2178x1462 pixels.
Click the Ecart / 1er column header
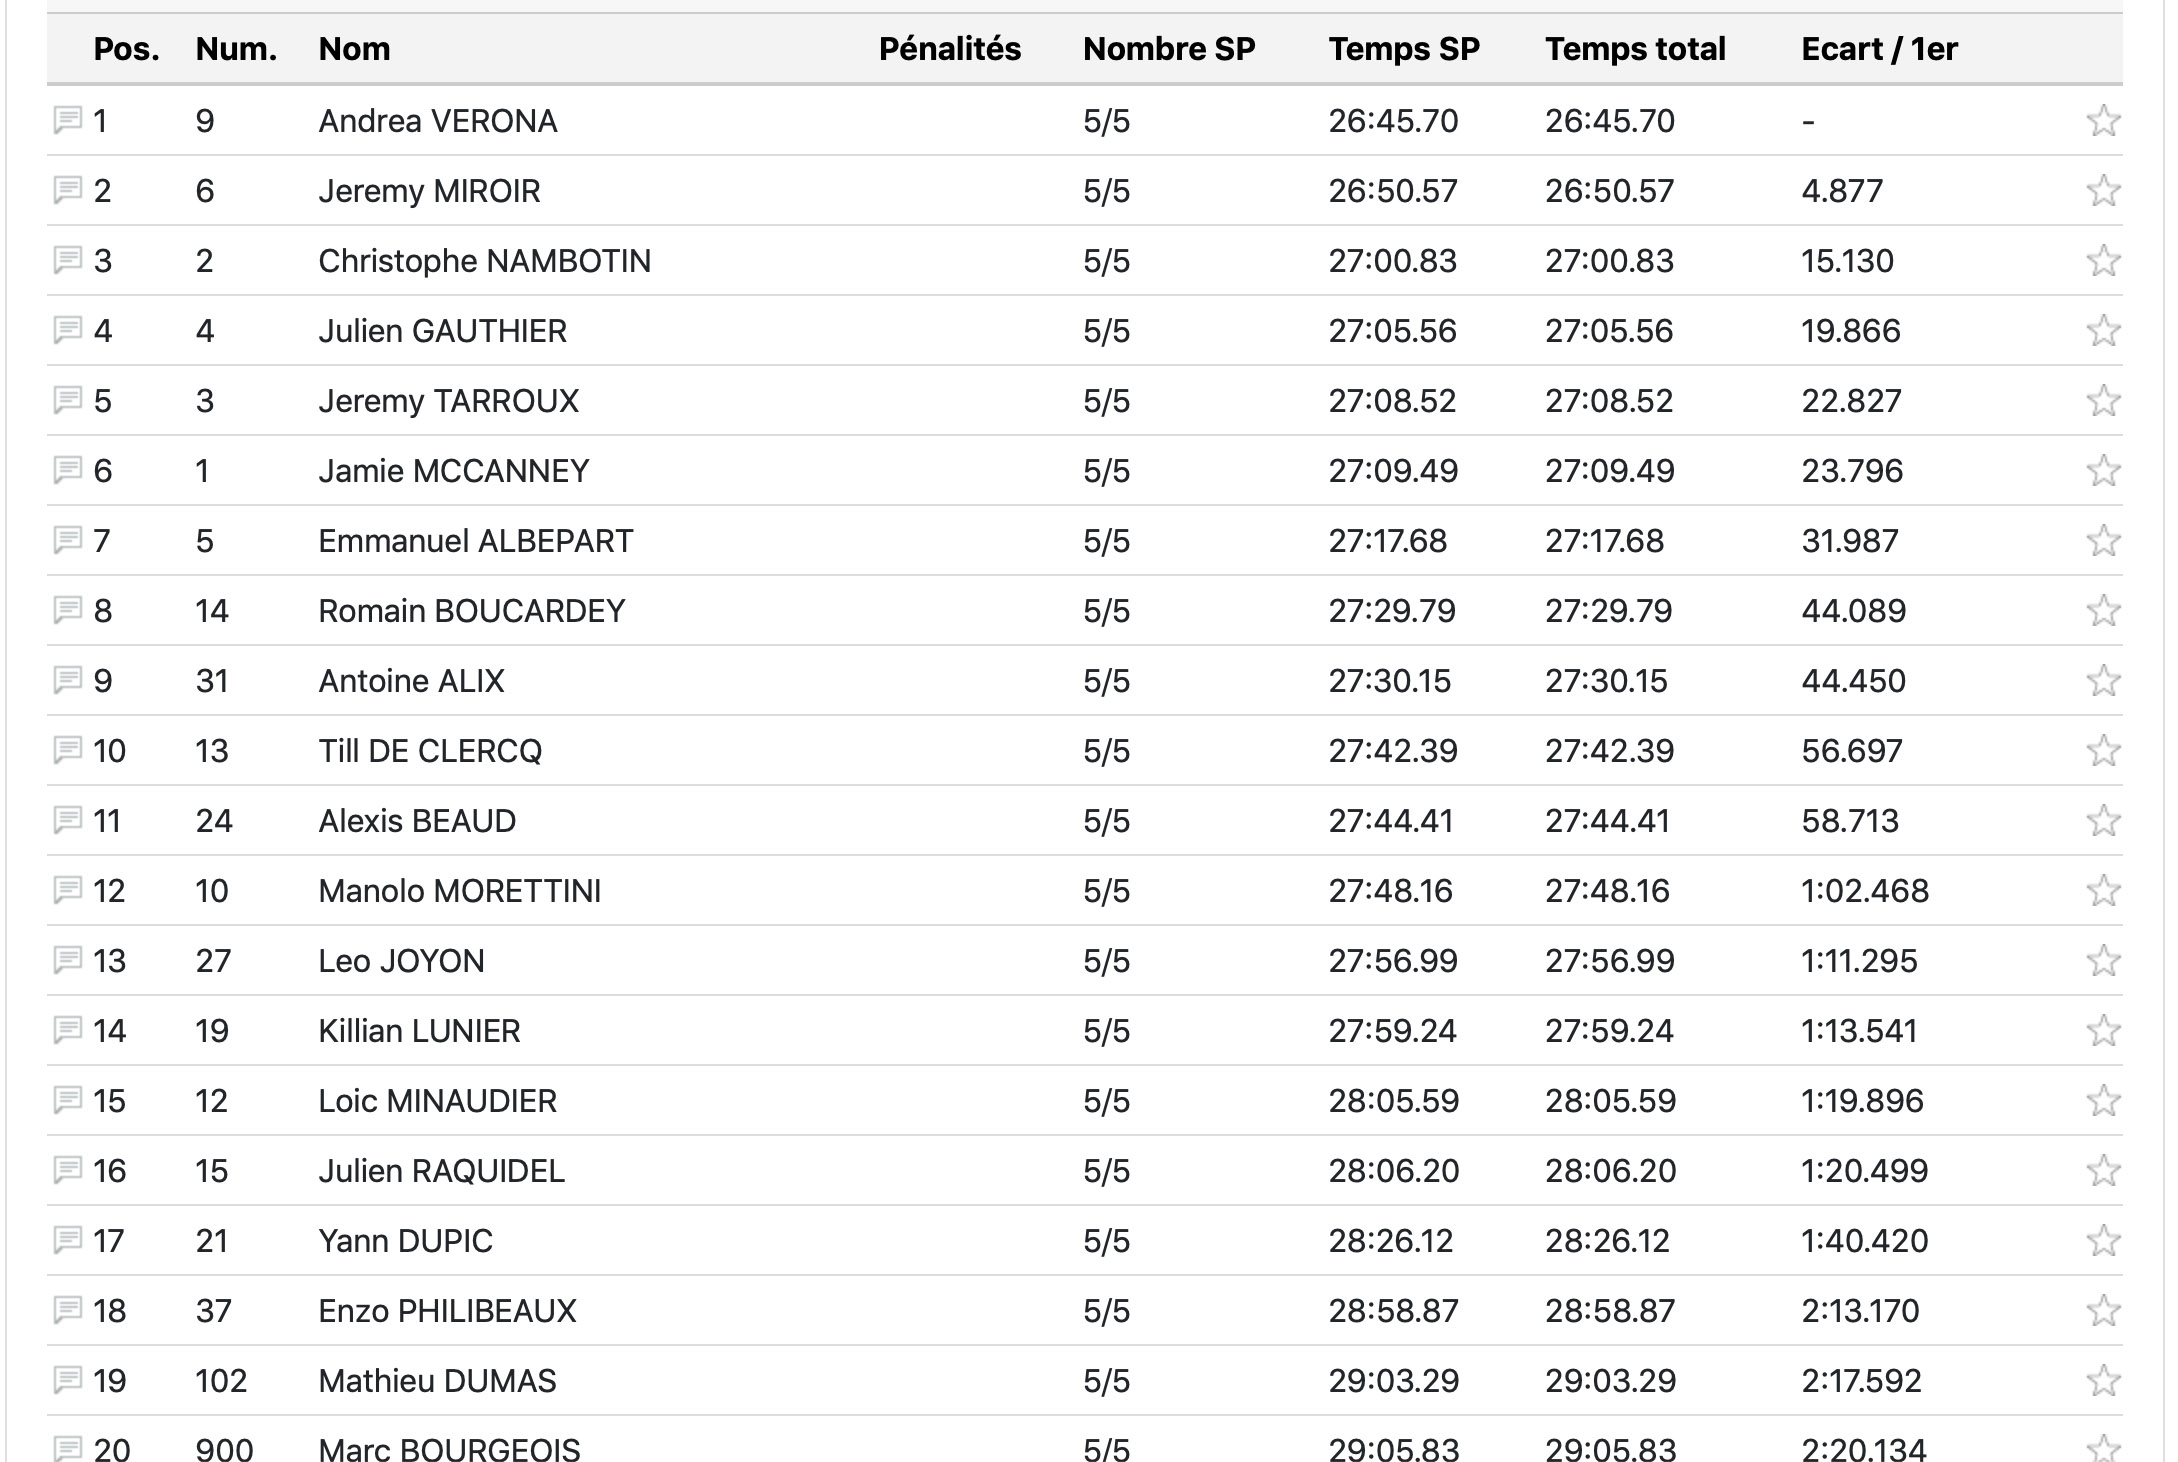click(1879, 49)
